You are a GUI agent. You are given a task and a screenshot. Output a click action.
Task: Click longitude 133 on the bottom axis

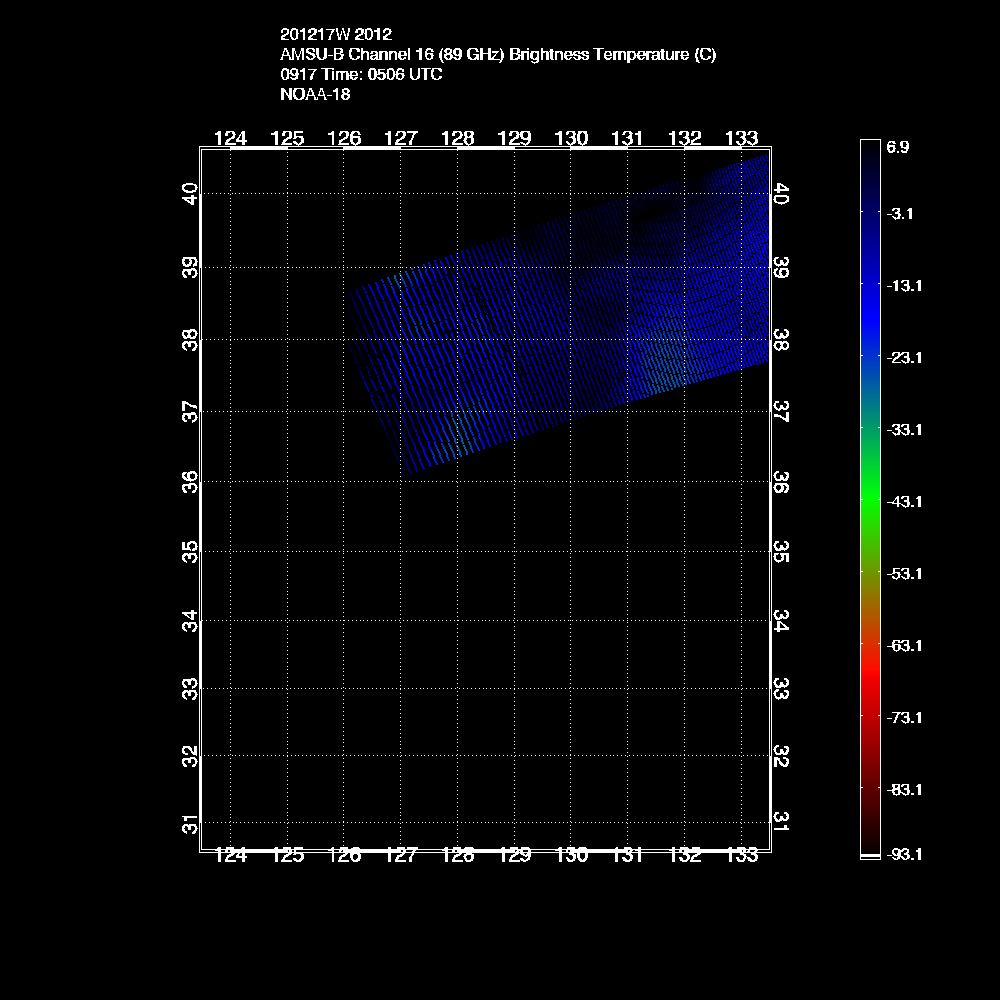coord(741,856)
